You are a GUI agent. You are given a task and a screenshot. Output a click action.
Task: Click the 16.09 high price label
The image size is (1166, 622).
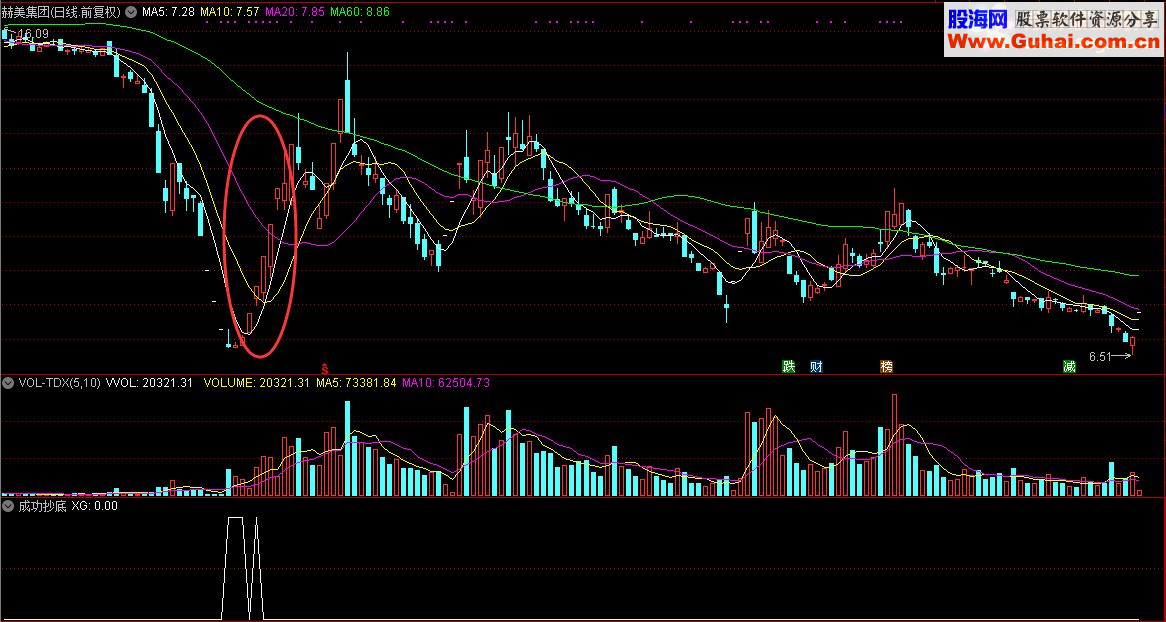click(x=32, y=33)
